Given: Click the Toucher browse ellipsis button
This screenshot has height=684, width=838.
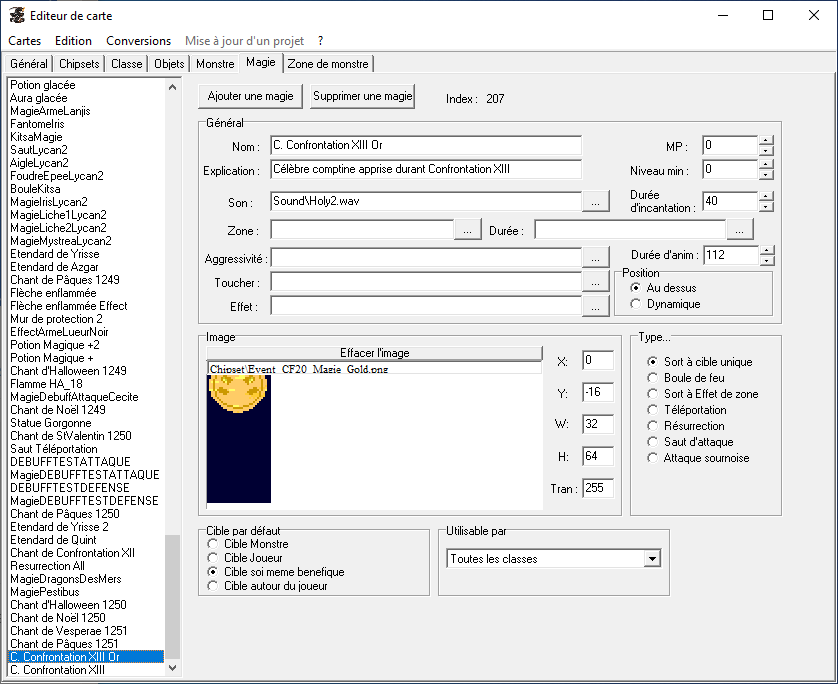Looking at the screenshot, I should click(x=596, y=283).
